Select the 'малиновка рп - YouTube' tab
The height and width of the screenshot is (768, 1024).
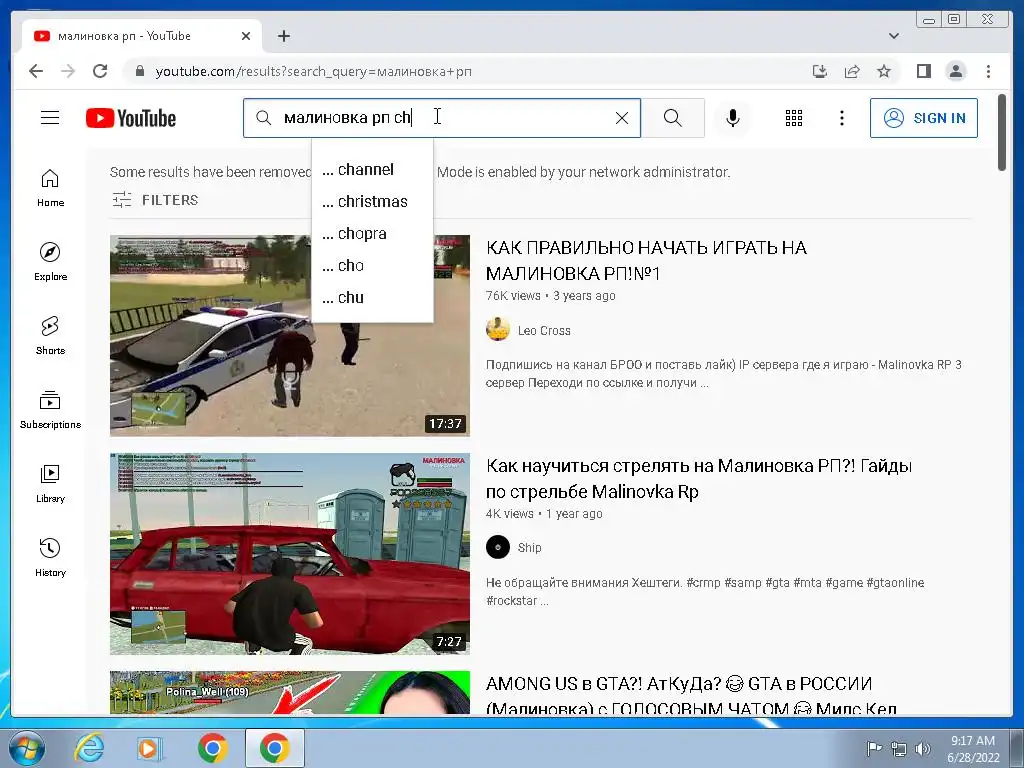click(141, 36)
